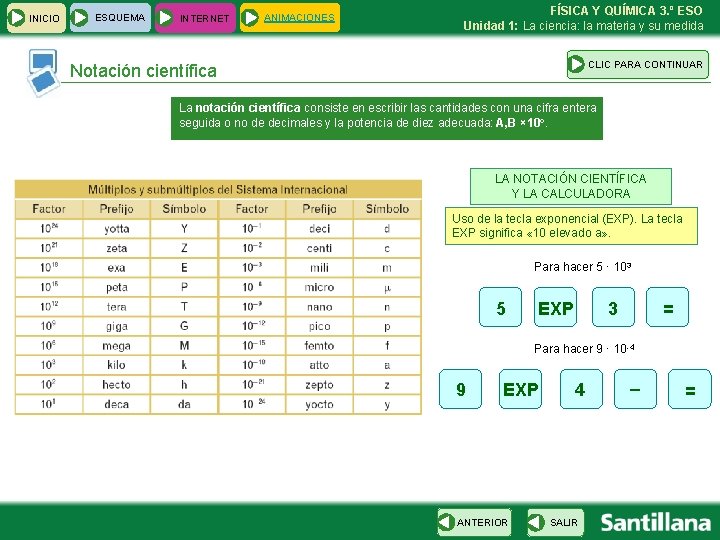Click the 'deca' prefix cell
The width and height of the screenshot is (720, 540).
tap(117, 404)
